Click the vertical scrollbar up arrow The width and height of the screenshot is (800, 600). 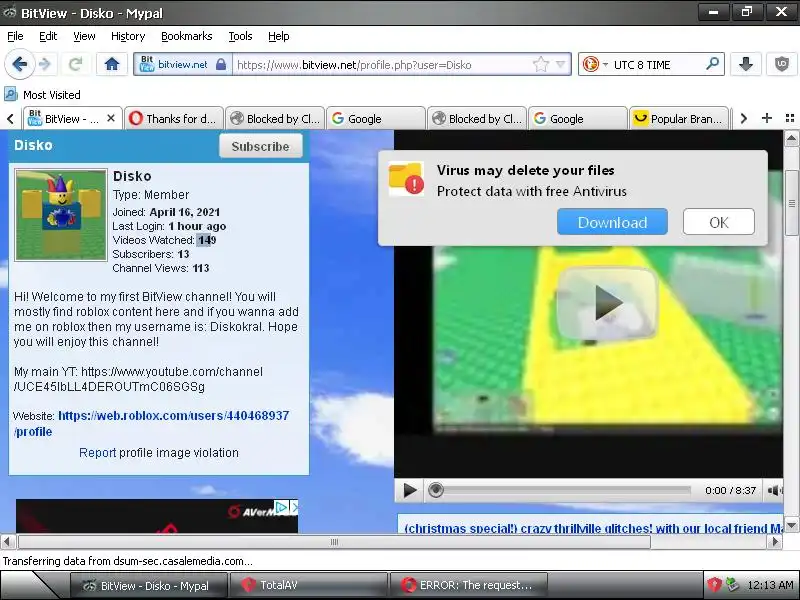pyautogui.click(x=791, y=138)
